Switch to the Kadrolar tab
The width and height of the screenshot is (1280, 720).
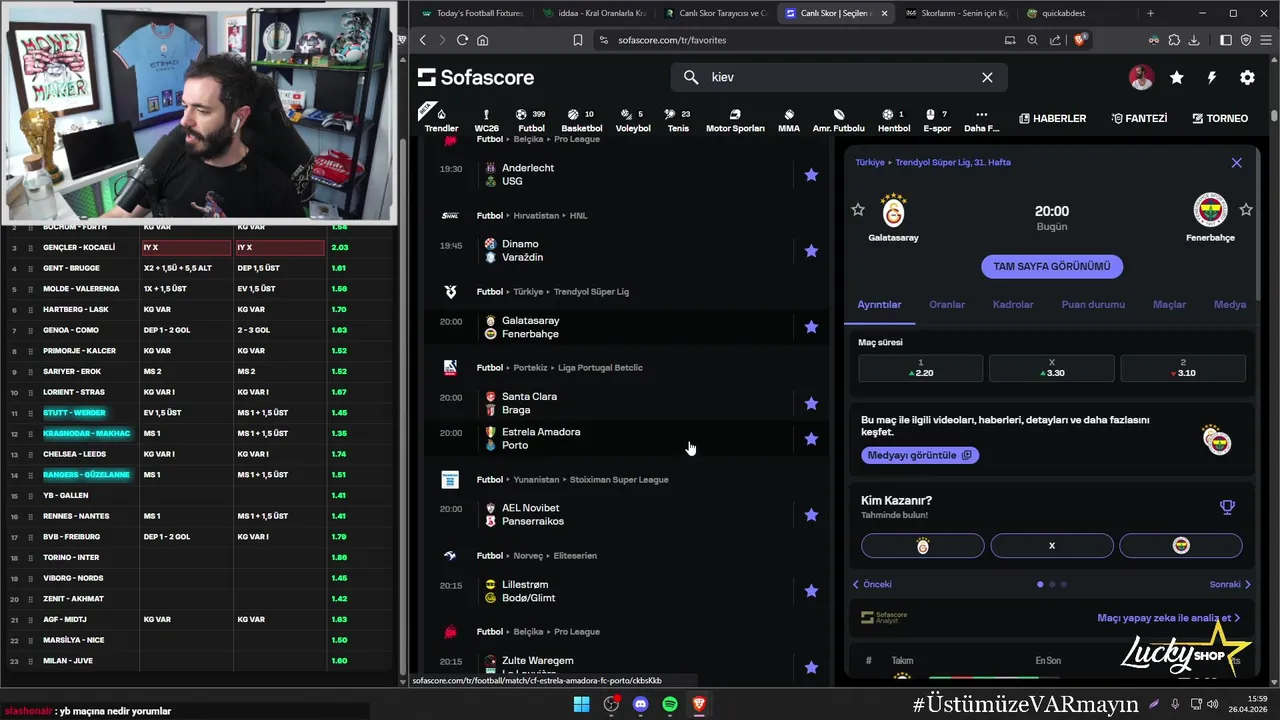coord(1013,304)
